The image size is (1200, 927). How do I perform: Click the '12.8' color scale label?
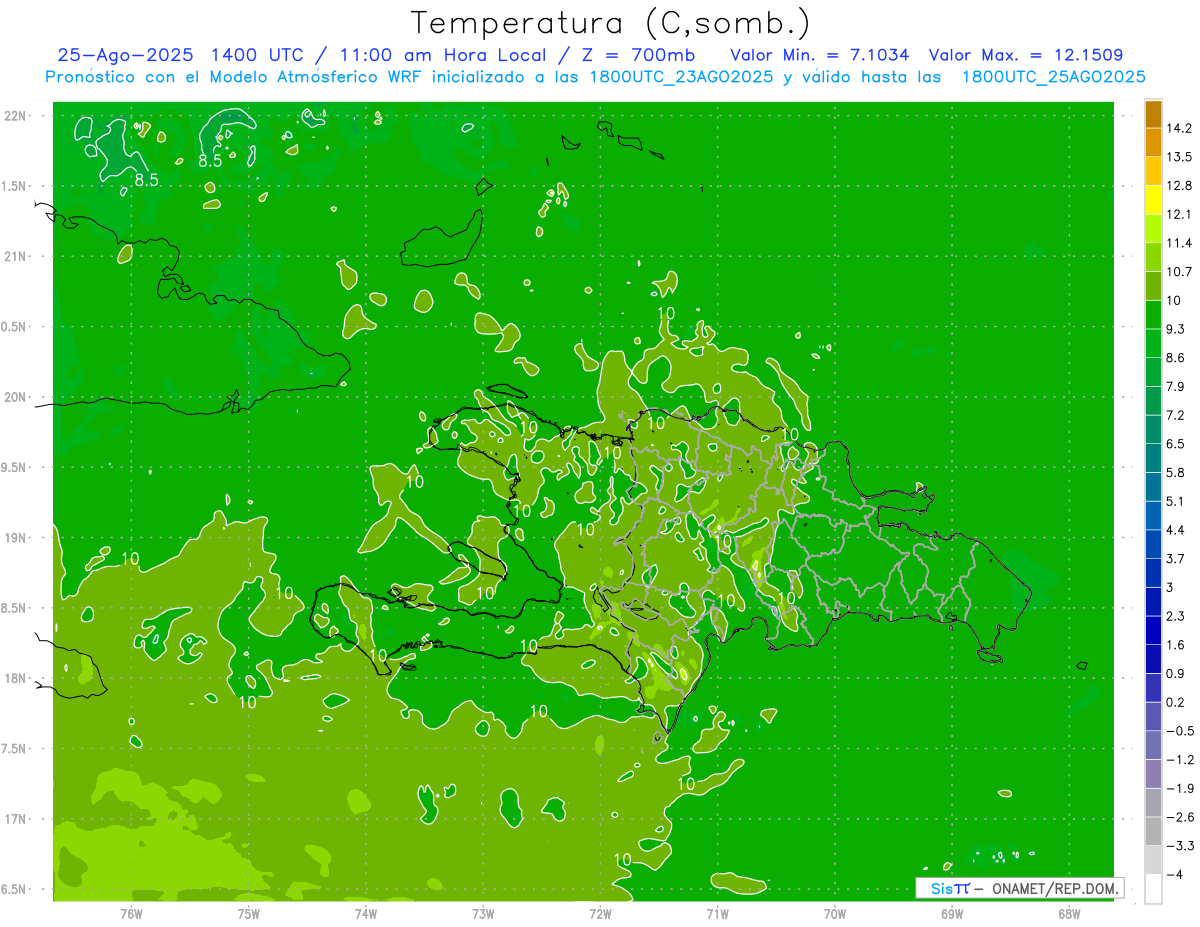click(1179, 186)
